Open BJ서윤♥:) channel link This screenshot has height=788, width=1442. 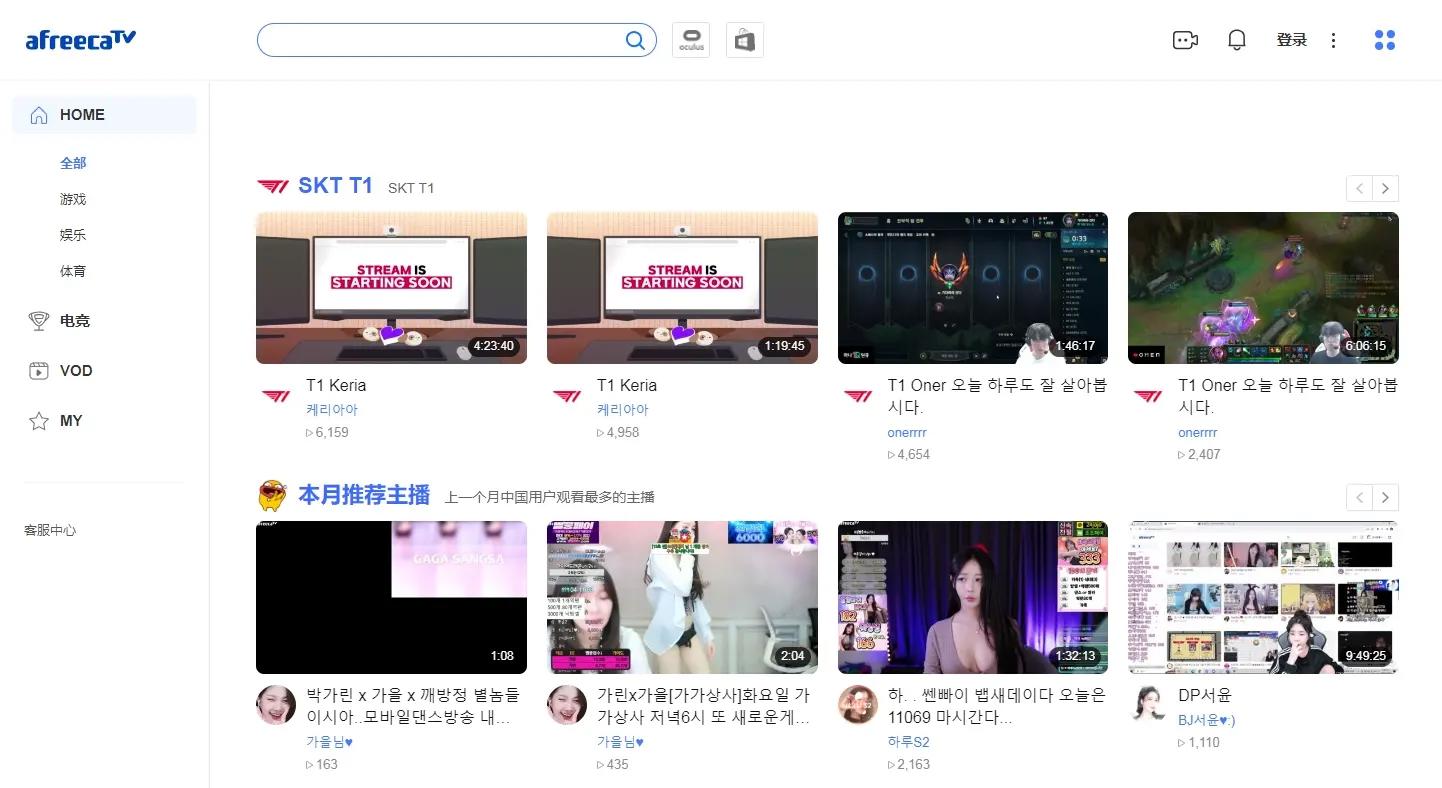pos(1207,720)
